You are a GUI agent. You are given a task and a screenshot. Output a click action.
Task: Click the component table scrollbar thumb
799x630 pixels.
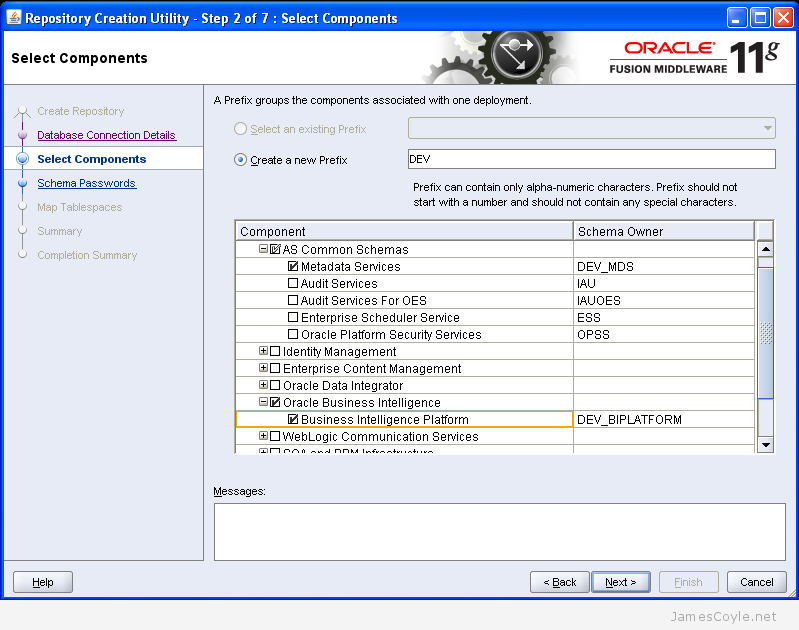(765, 332)
